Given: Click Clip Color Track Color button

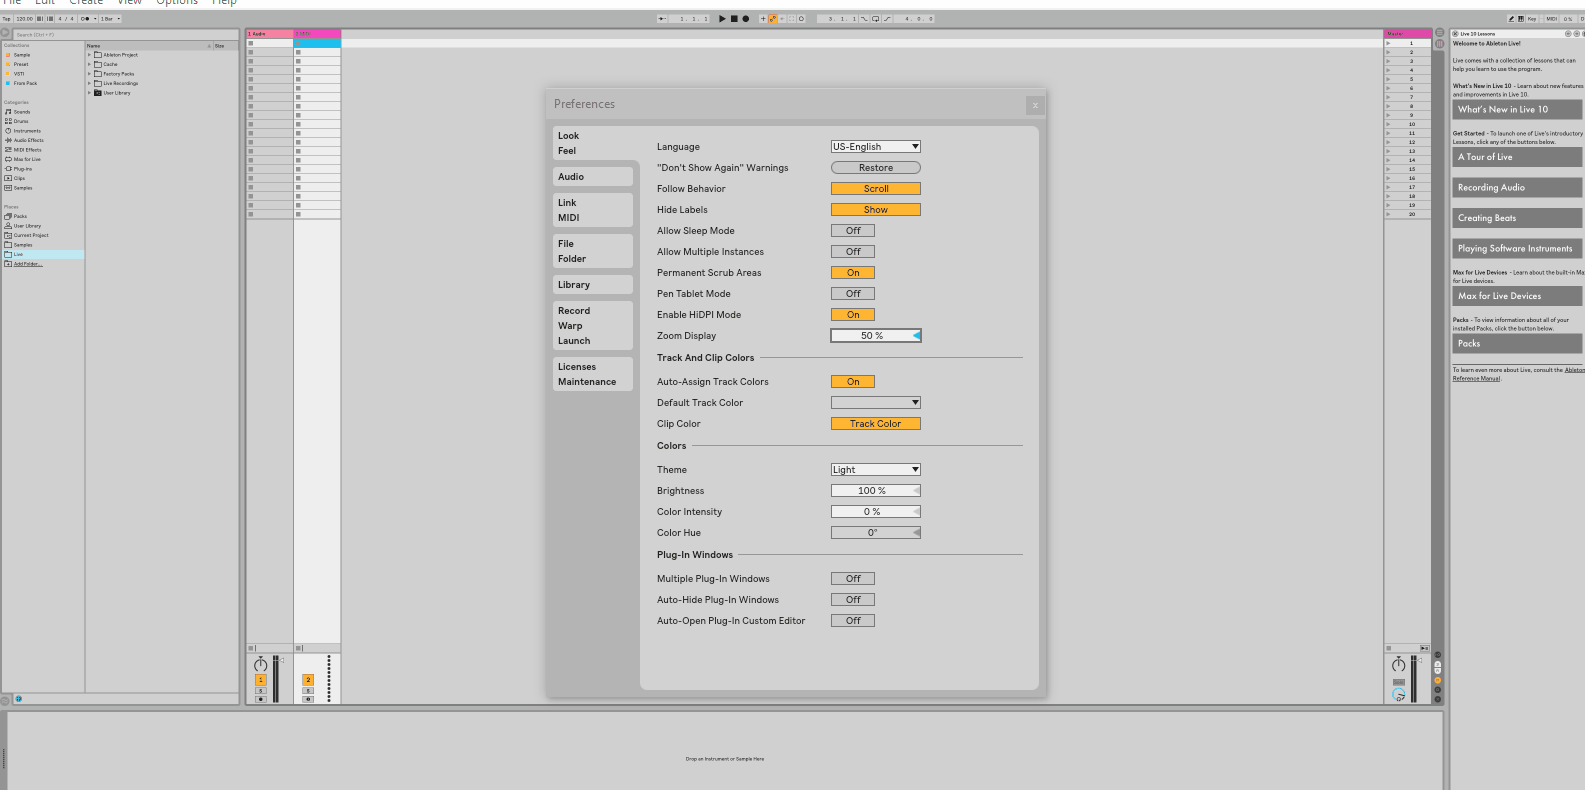Looking at the screenshot, I should (x=876, y=424).
